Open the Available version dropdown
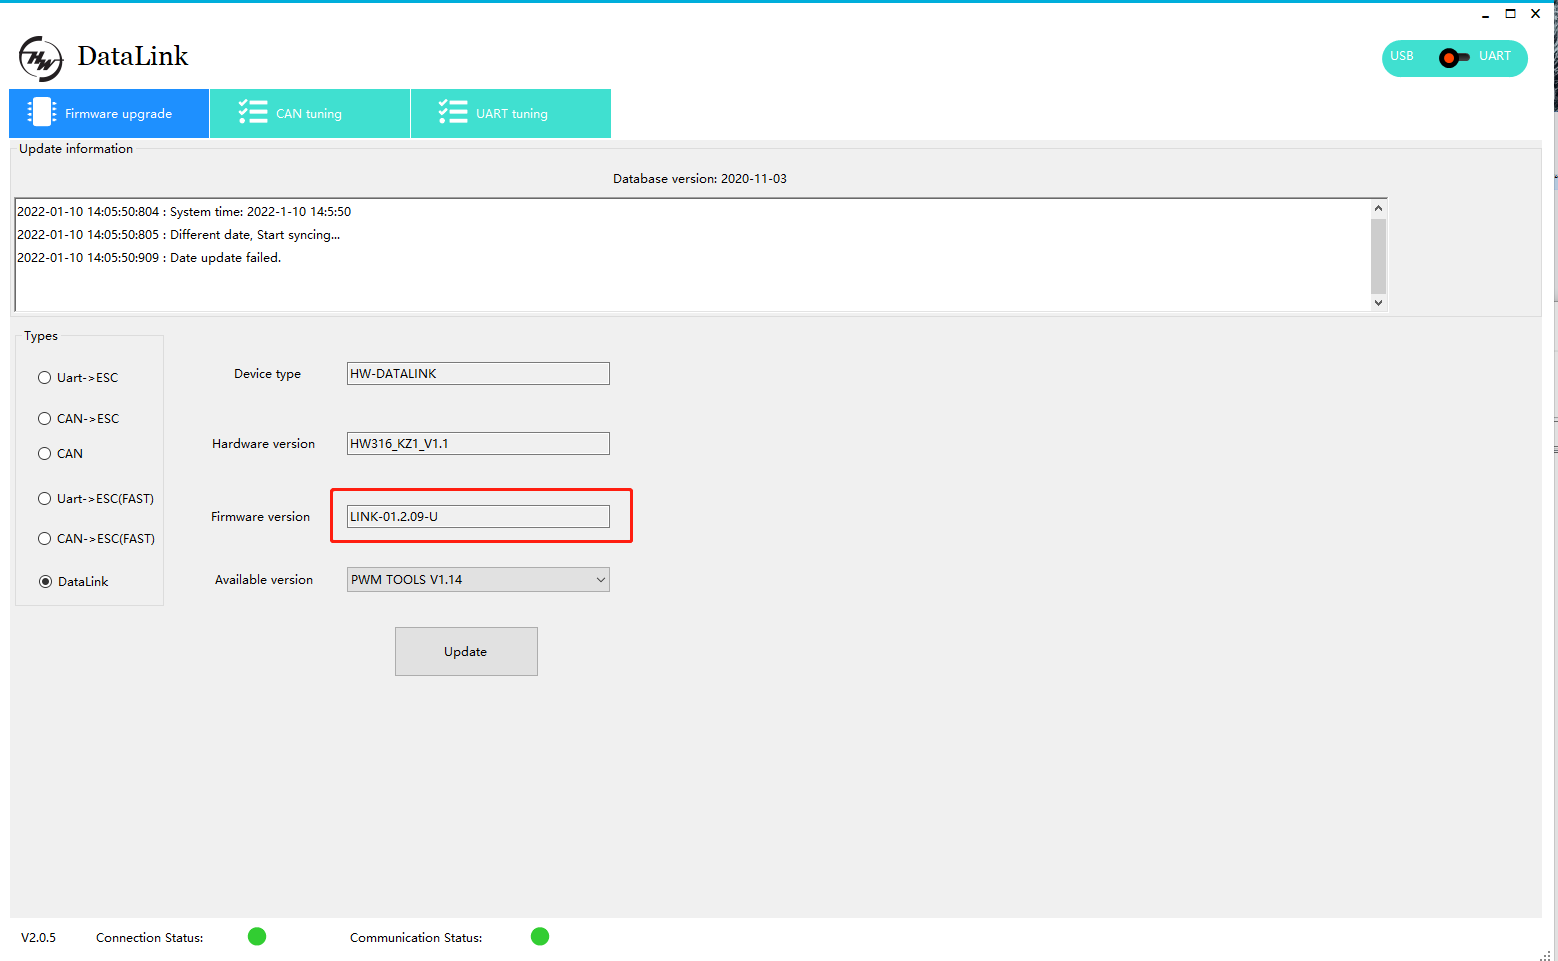1558x961 pixels. coord(599,579)
